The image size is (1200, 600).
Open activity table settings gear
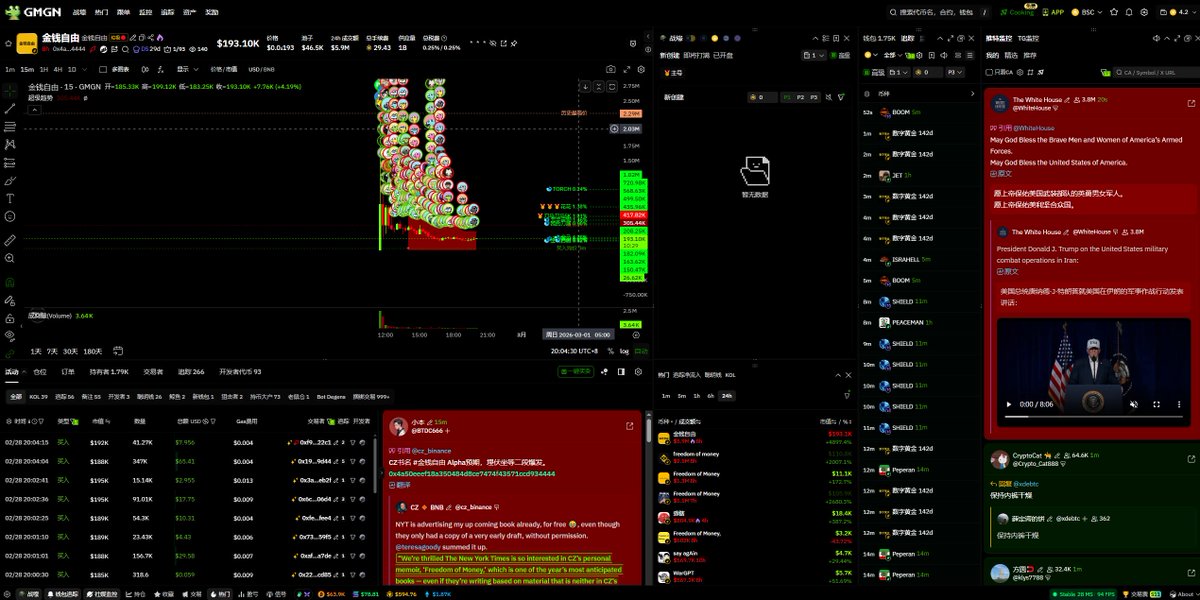[636, 371]
